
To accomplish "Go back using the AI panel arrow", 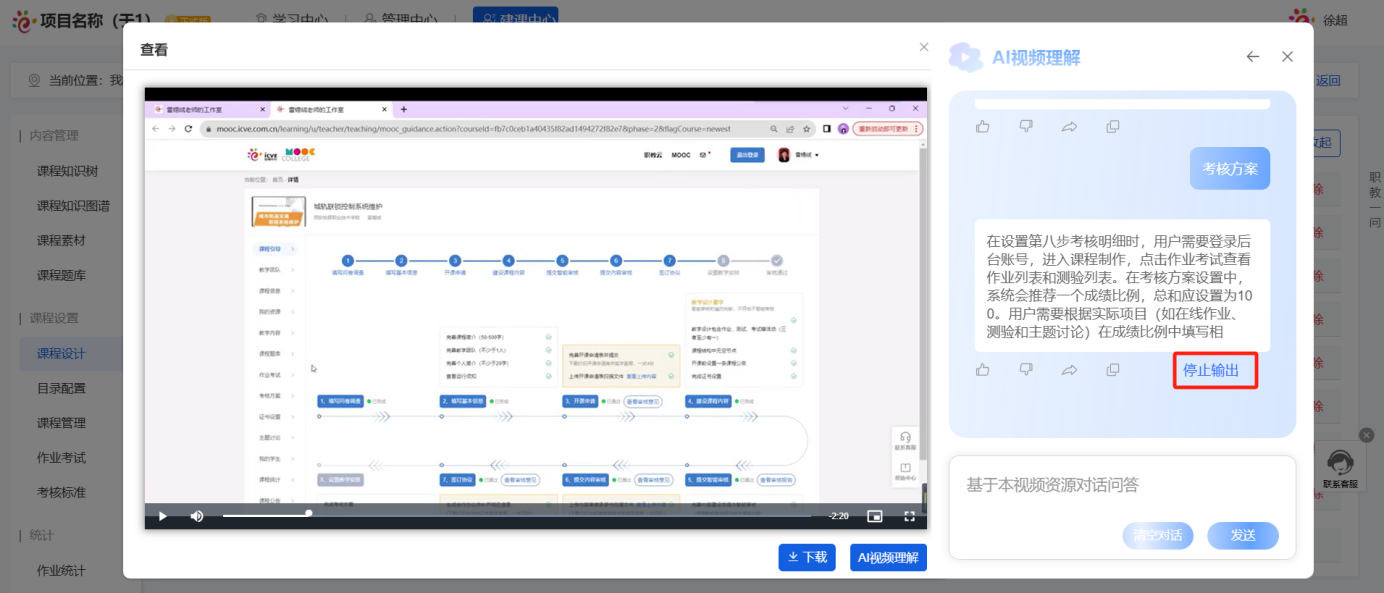I will tap(1253, 57).
